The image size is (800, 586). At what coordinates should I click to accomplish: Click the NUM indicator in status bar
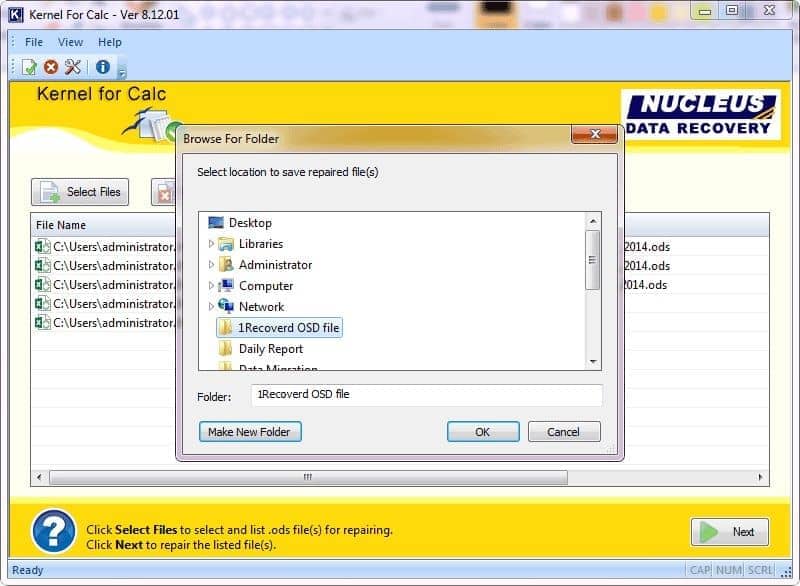coord(729,570)
